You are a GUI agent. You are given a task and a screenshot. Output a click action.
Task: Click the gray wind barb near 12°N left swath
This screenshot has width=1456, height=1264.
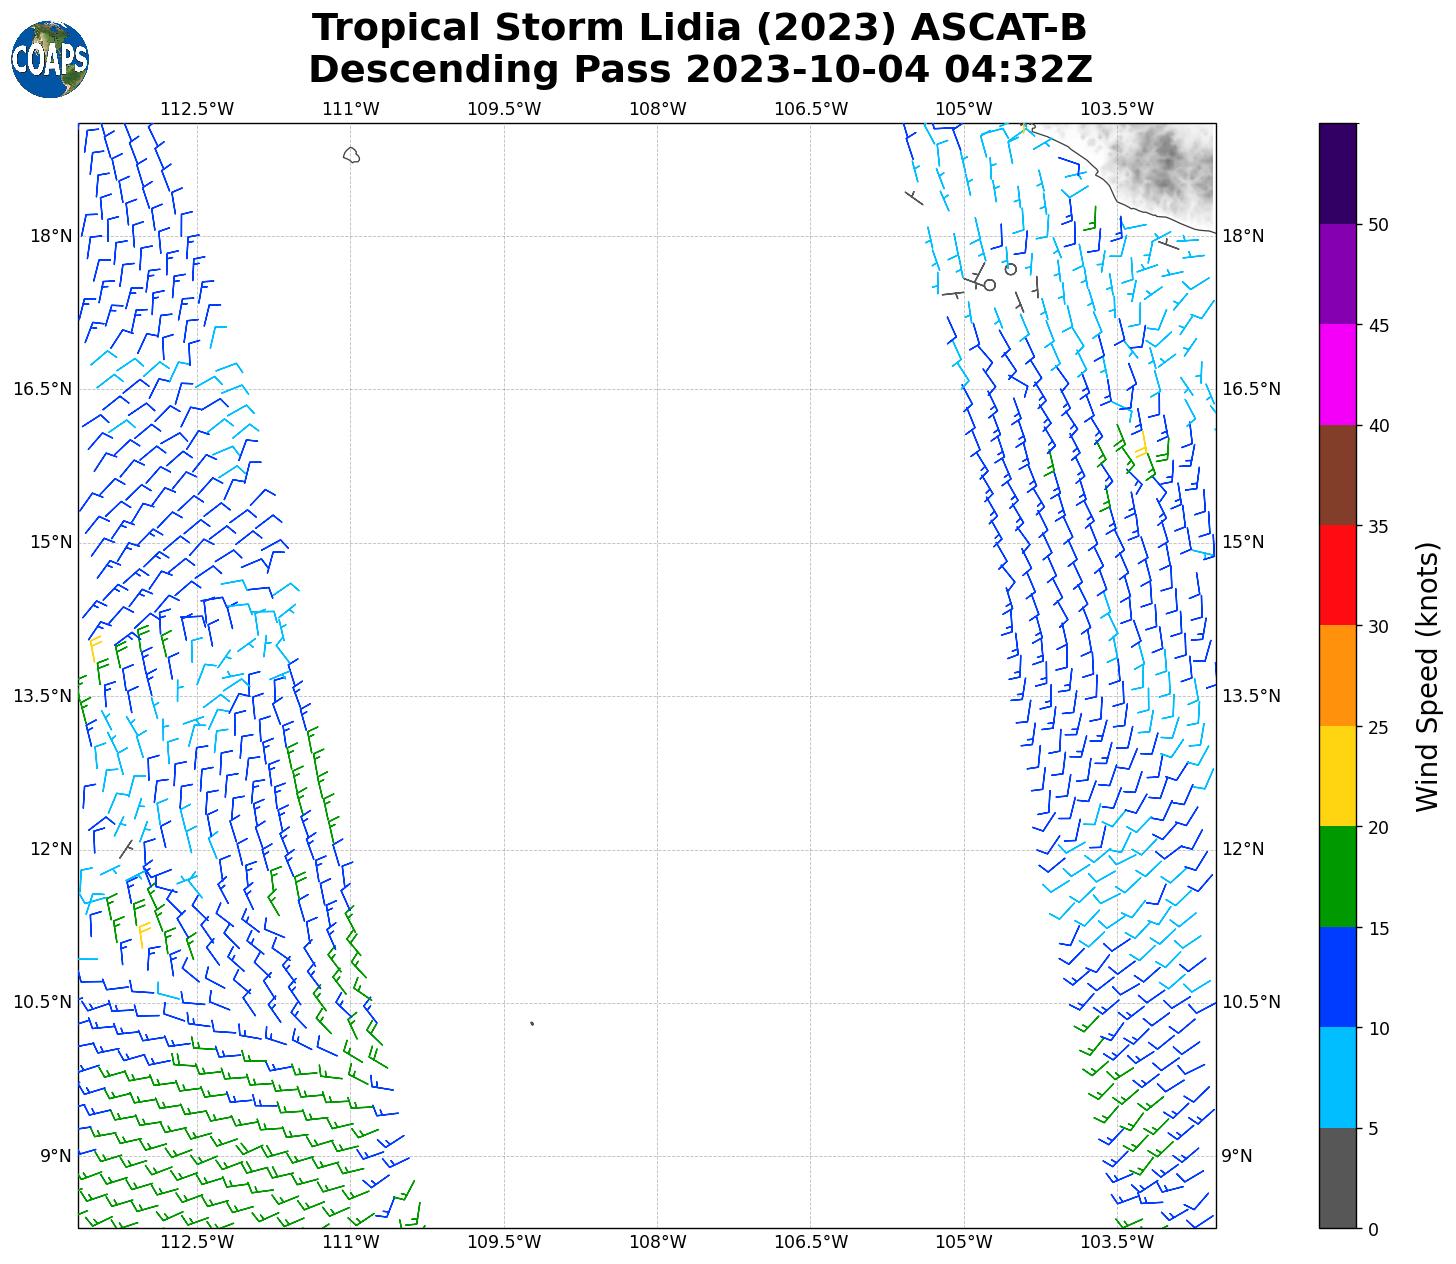click(126, 849)
